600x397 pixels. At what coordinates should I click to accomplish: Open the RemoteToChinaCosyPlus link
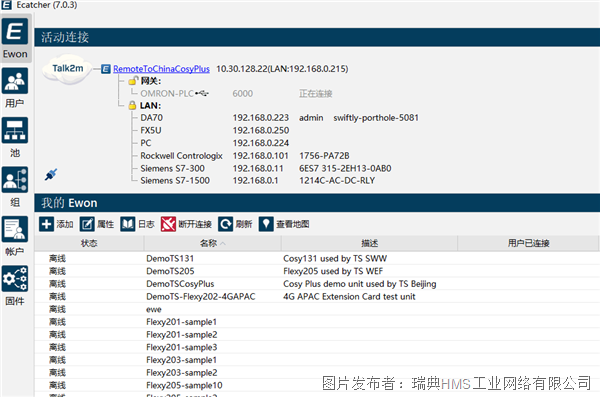click(x=161, y=69)
